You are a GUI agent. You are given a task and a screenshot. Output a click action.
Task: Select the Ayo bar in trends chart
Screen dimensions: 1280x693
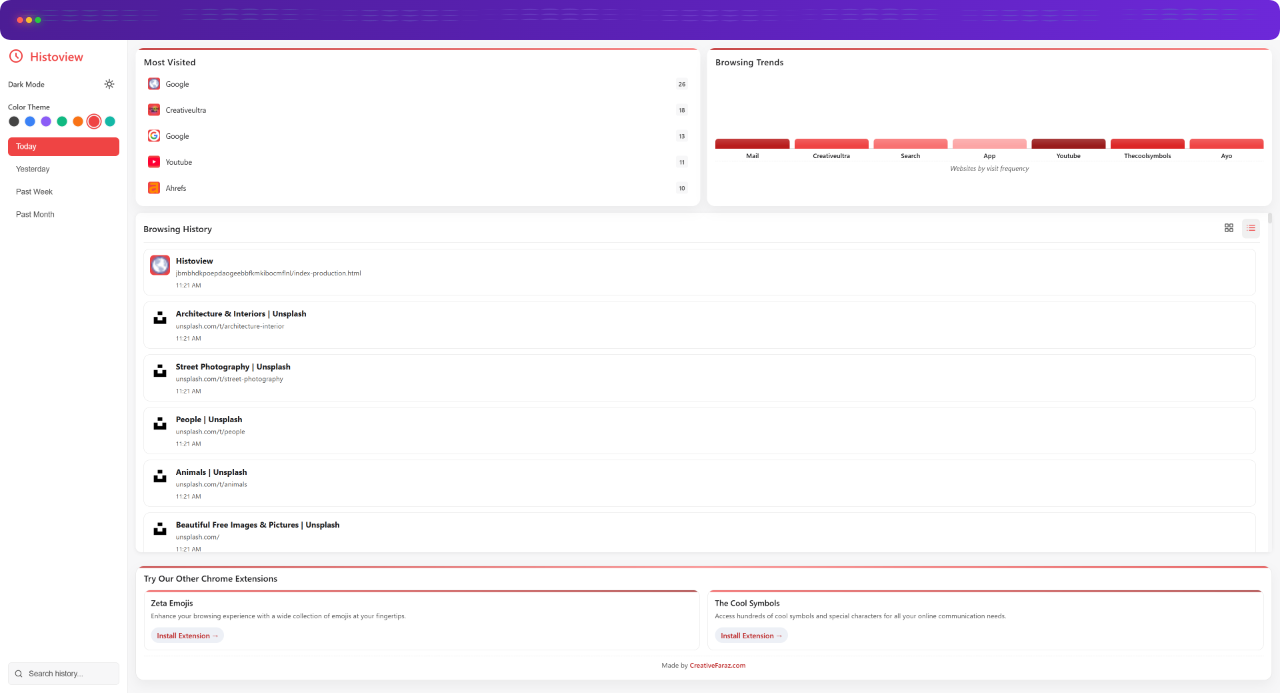[1226, 144]
